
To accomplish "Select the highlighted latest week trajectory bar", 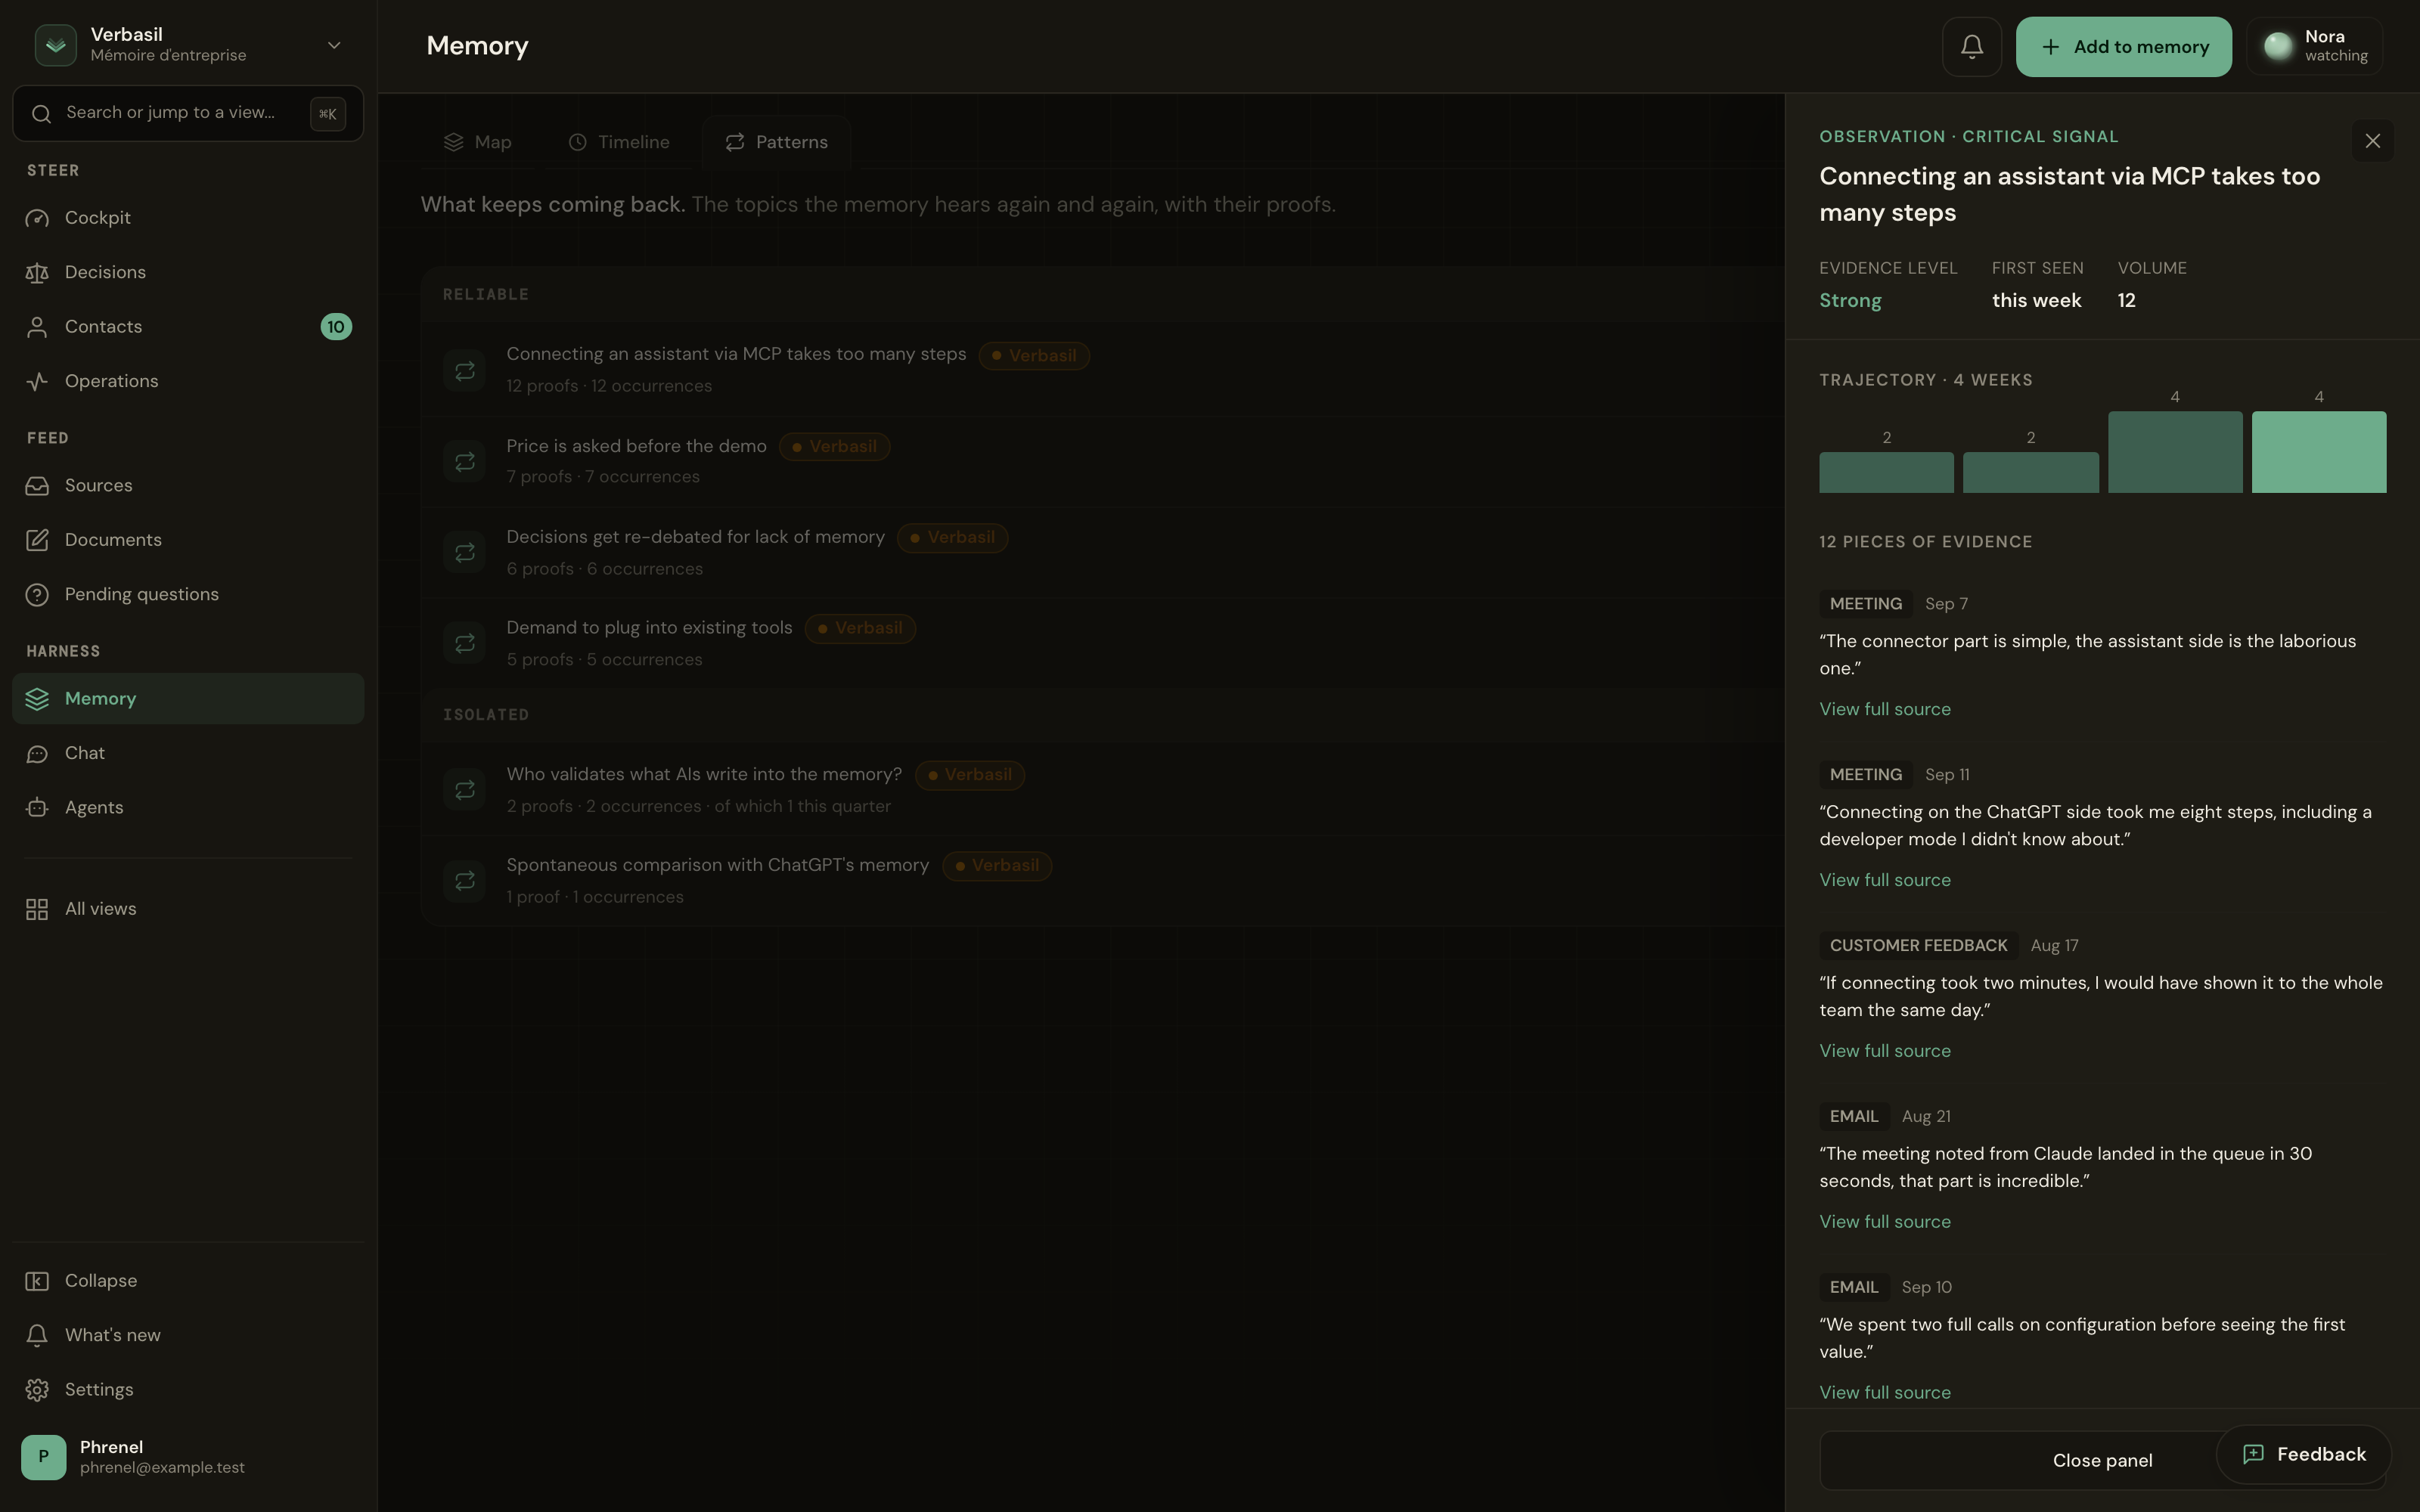I will (2318, 452).
